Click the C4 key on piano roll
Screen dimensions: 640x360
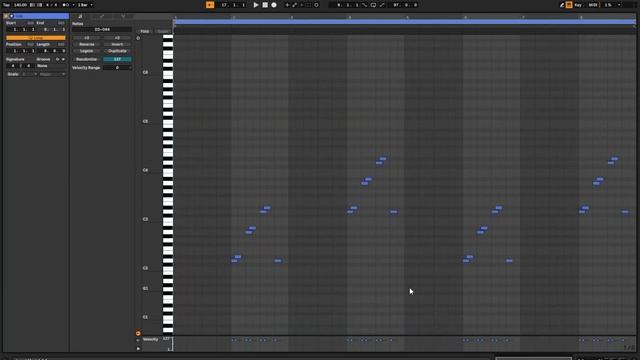168,172
